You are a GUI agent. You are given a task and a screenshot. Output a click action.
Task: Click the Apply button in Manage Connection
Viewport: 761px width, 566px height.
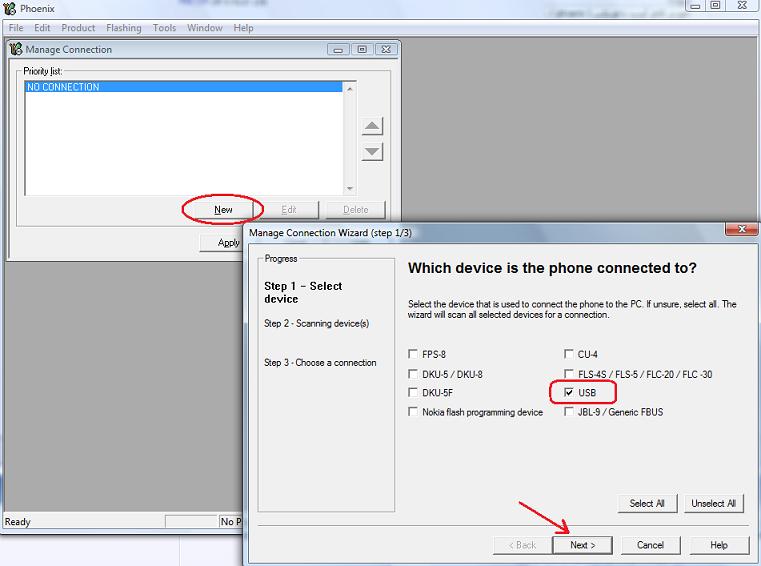pos(221,242)
